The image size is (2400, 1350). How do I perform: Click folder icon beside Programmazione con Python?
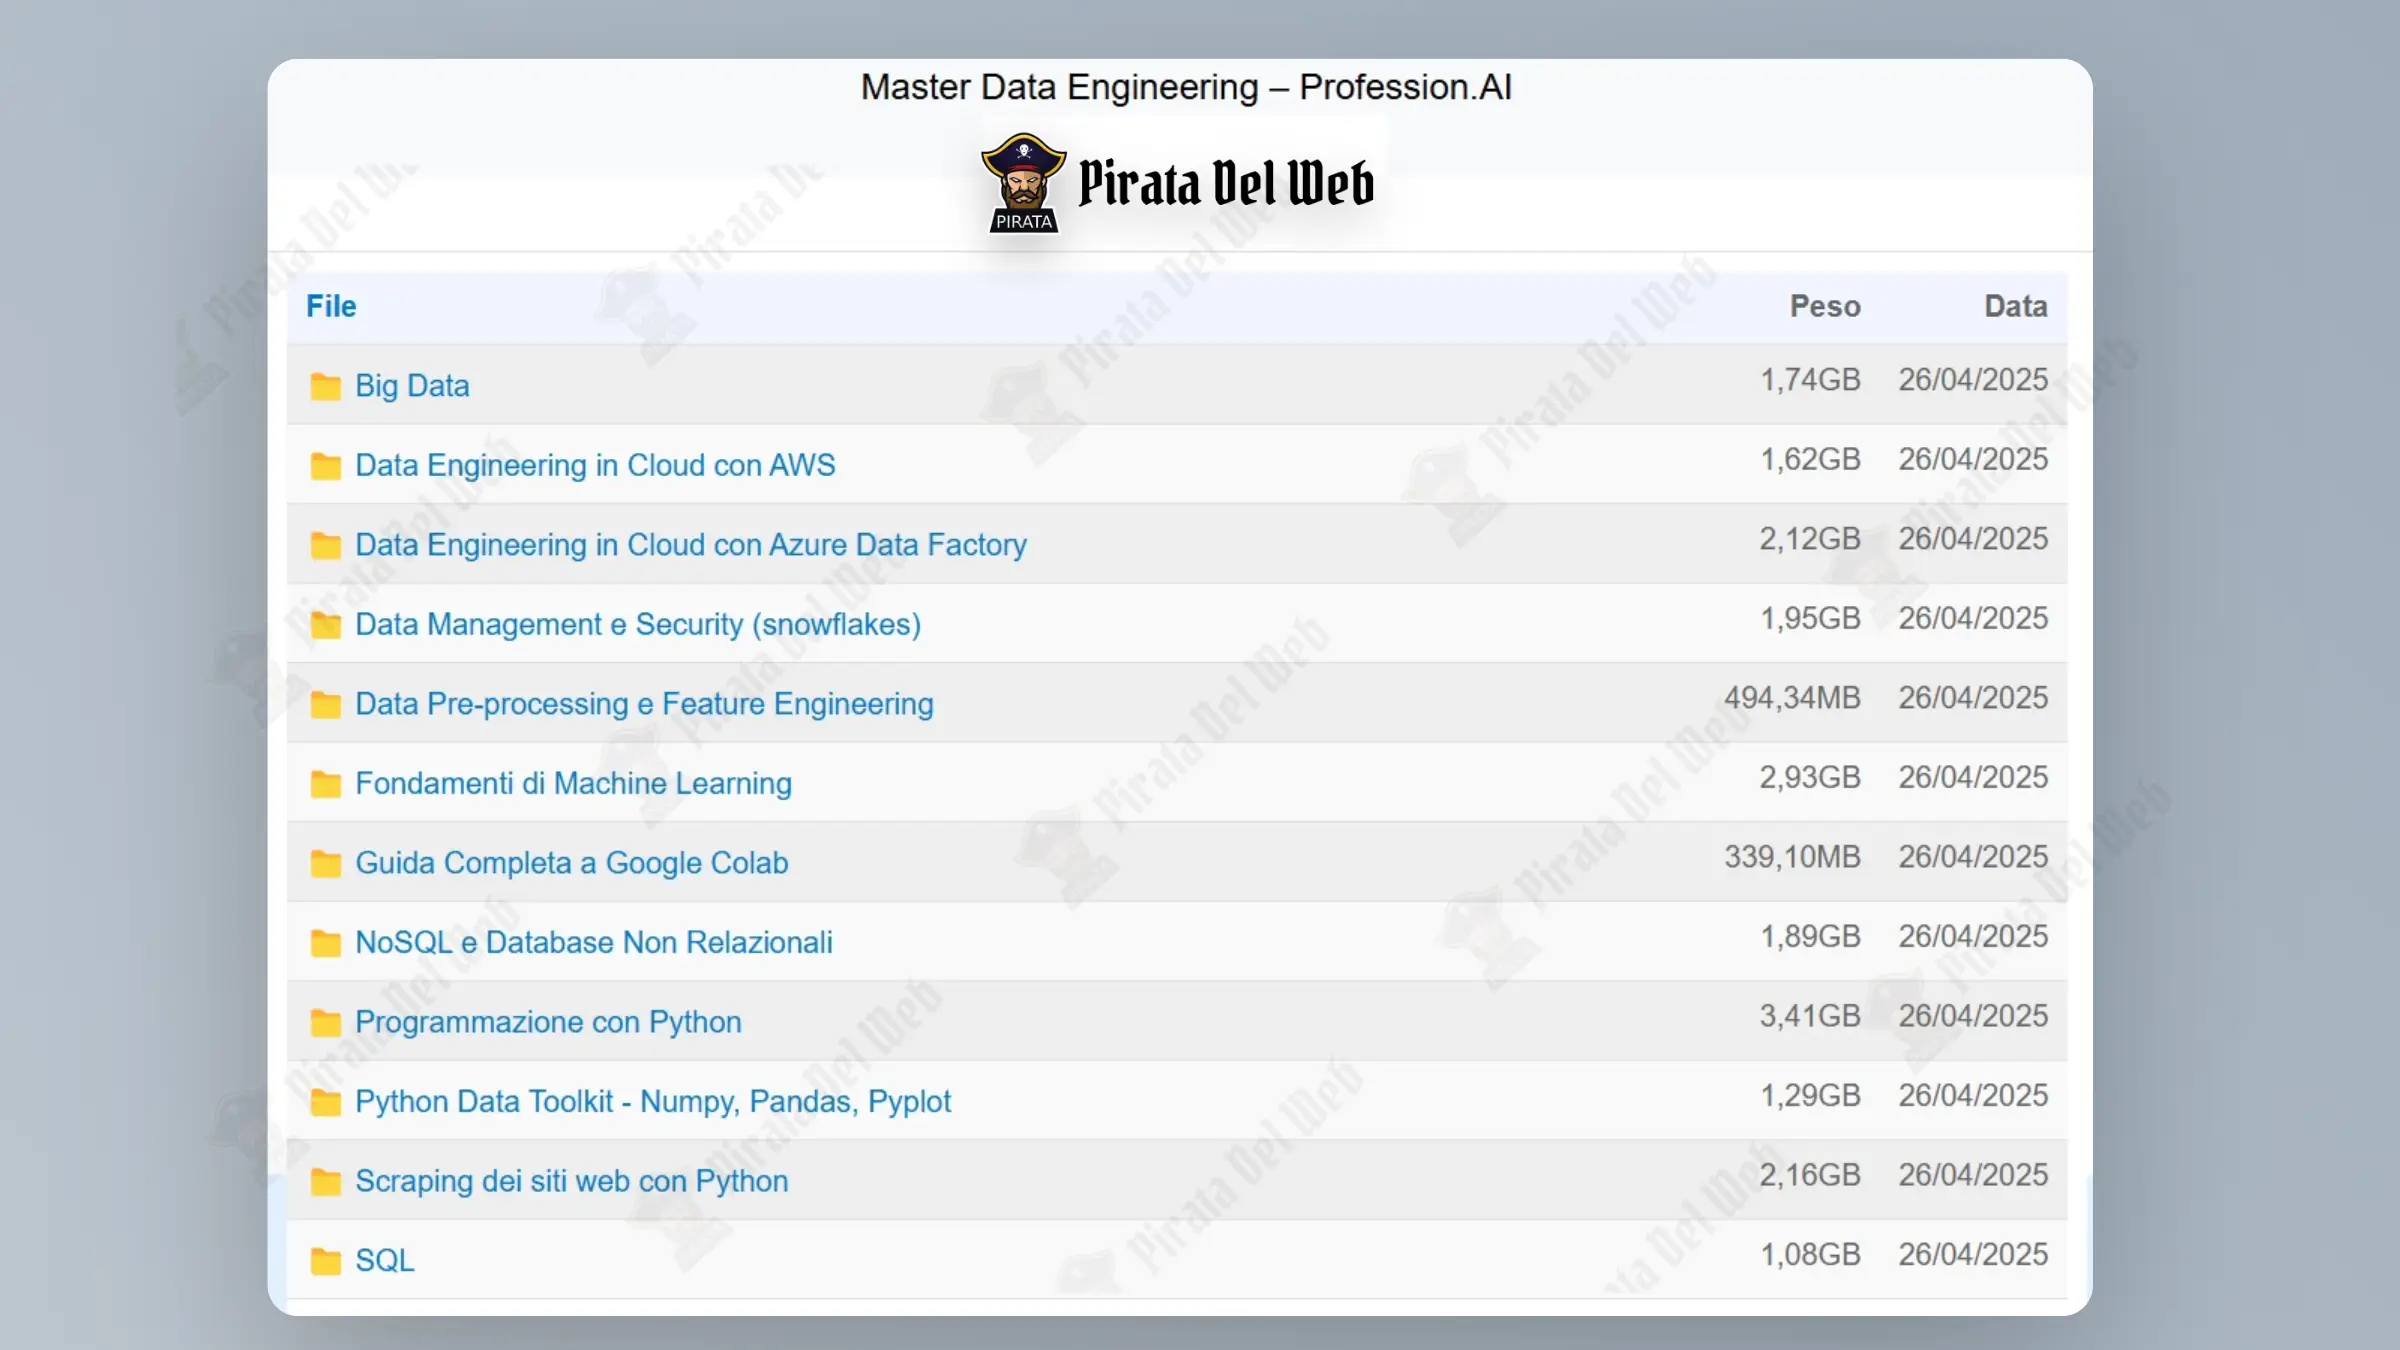[325, 1022]
